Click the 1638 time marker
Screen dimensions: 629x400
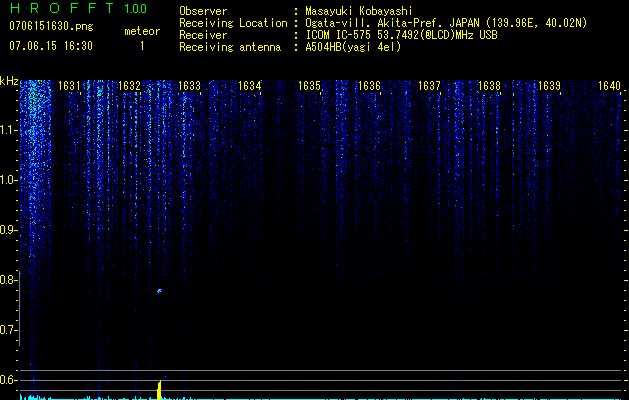(489, 86)
